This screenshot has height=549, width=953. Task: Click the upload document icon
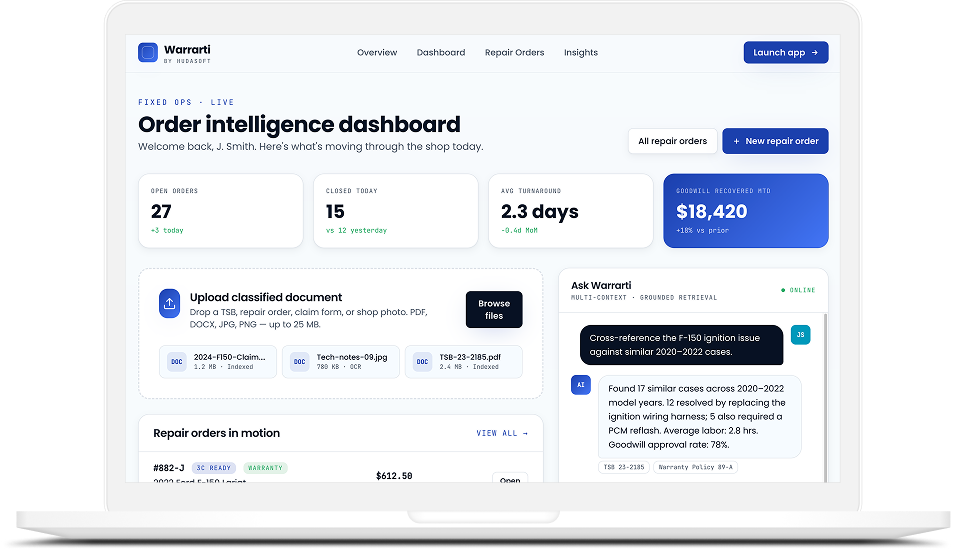coord(170,303)
